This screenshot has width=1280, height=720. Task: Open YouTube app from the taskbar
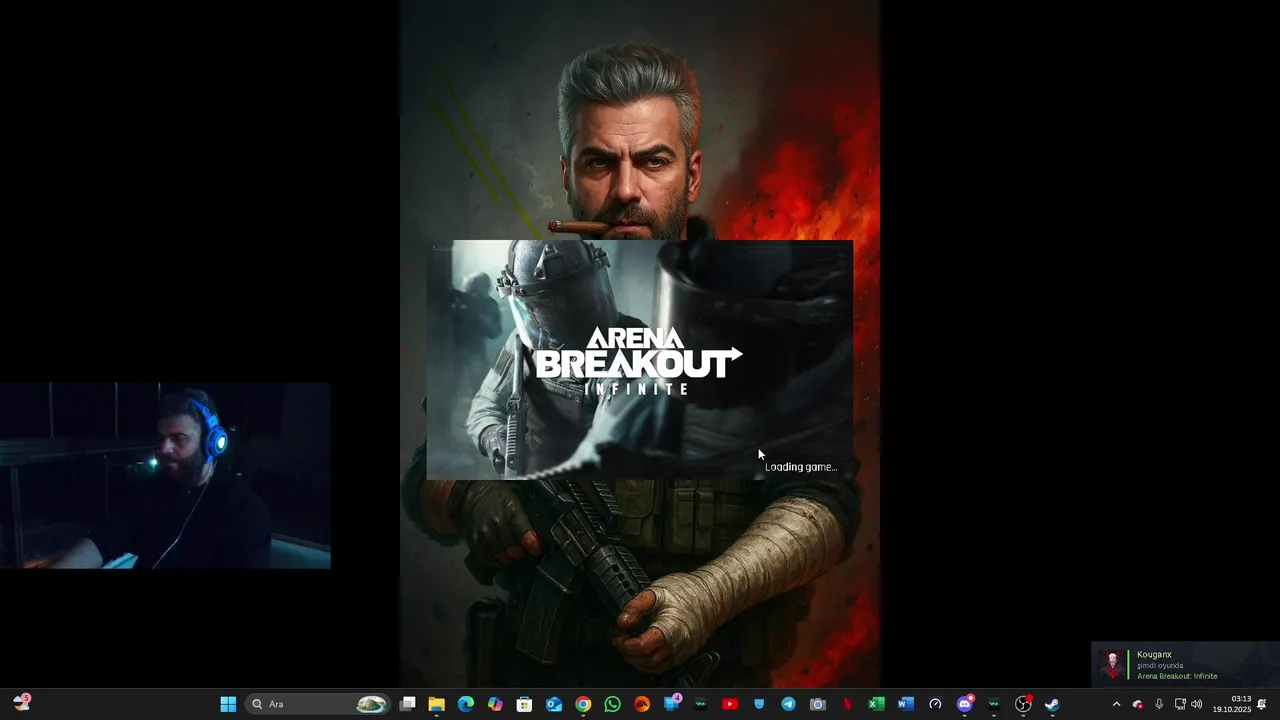tap(730, 704)
